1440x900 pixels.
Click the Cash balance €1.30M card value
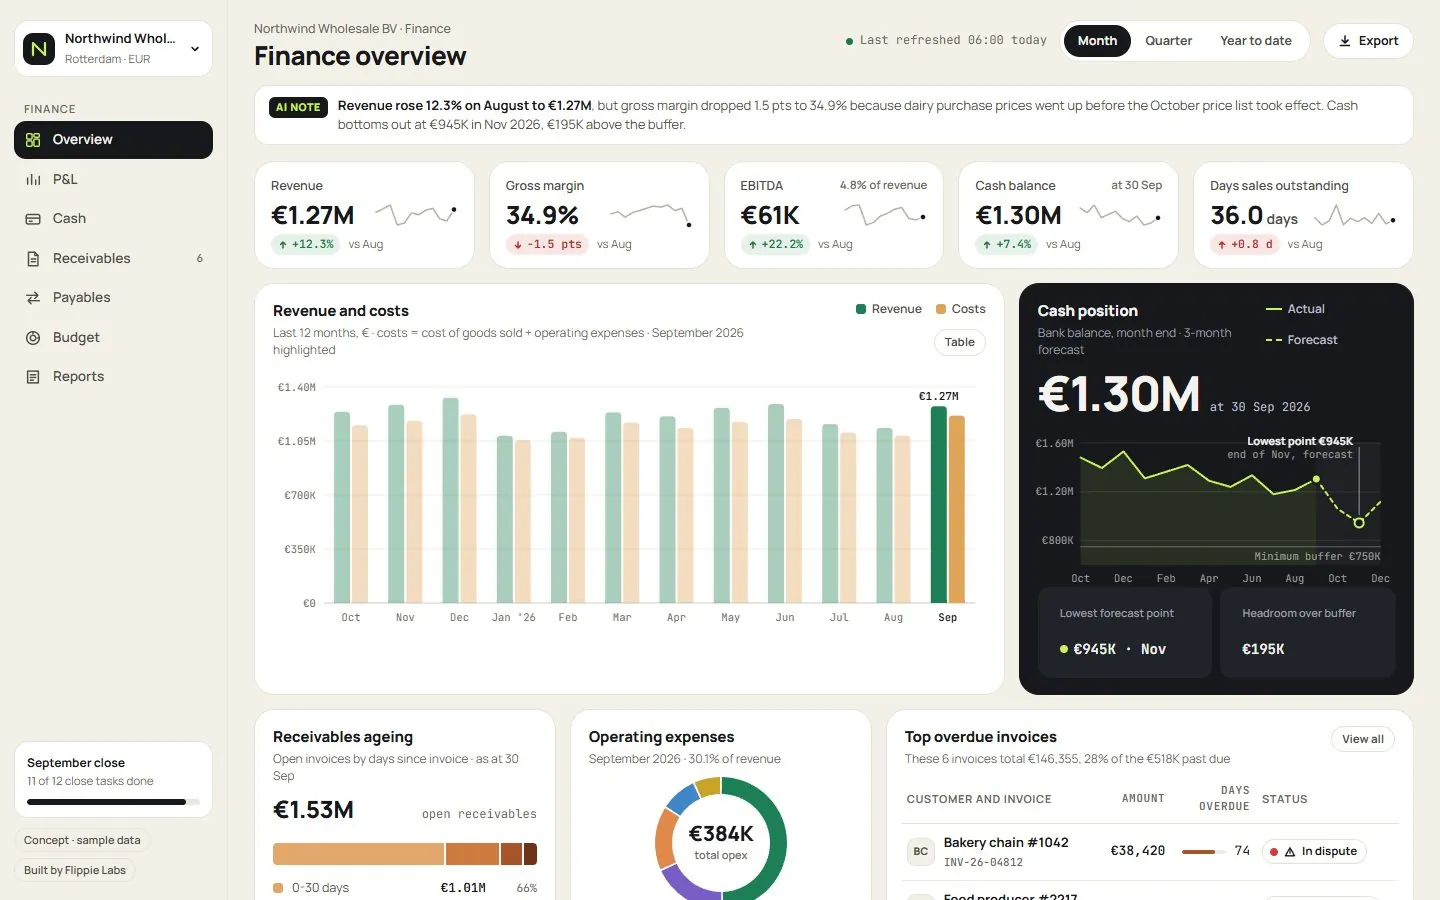pyautogui.click(x=1018, y=216)
